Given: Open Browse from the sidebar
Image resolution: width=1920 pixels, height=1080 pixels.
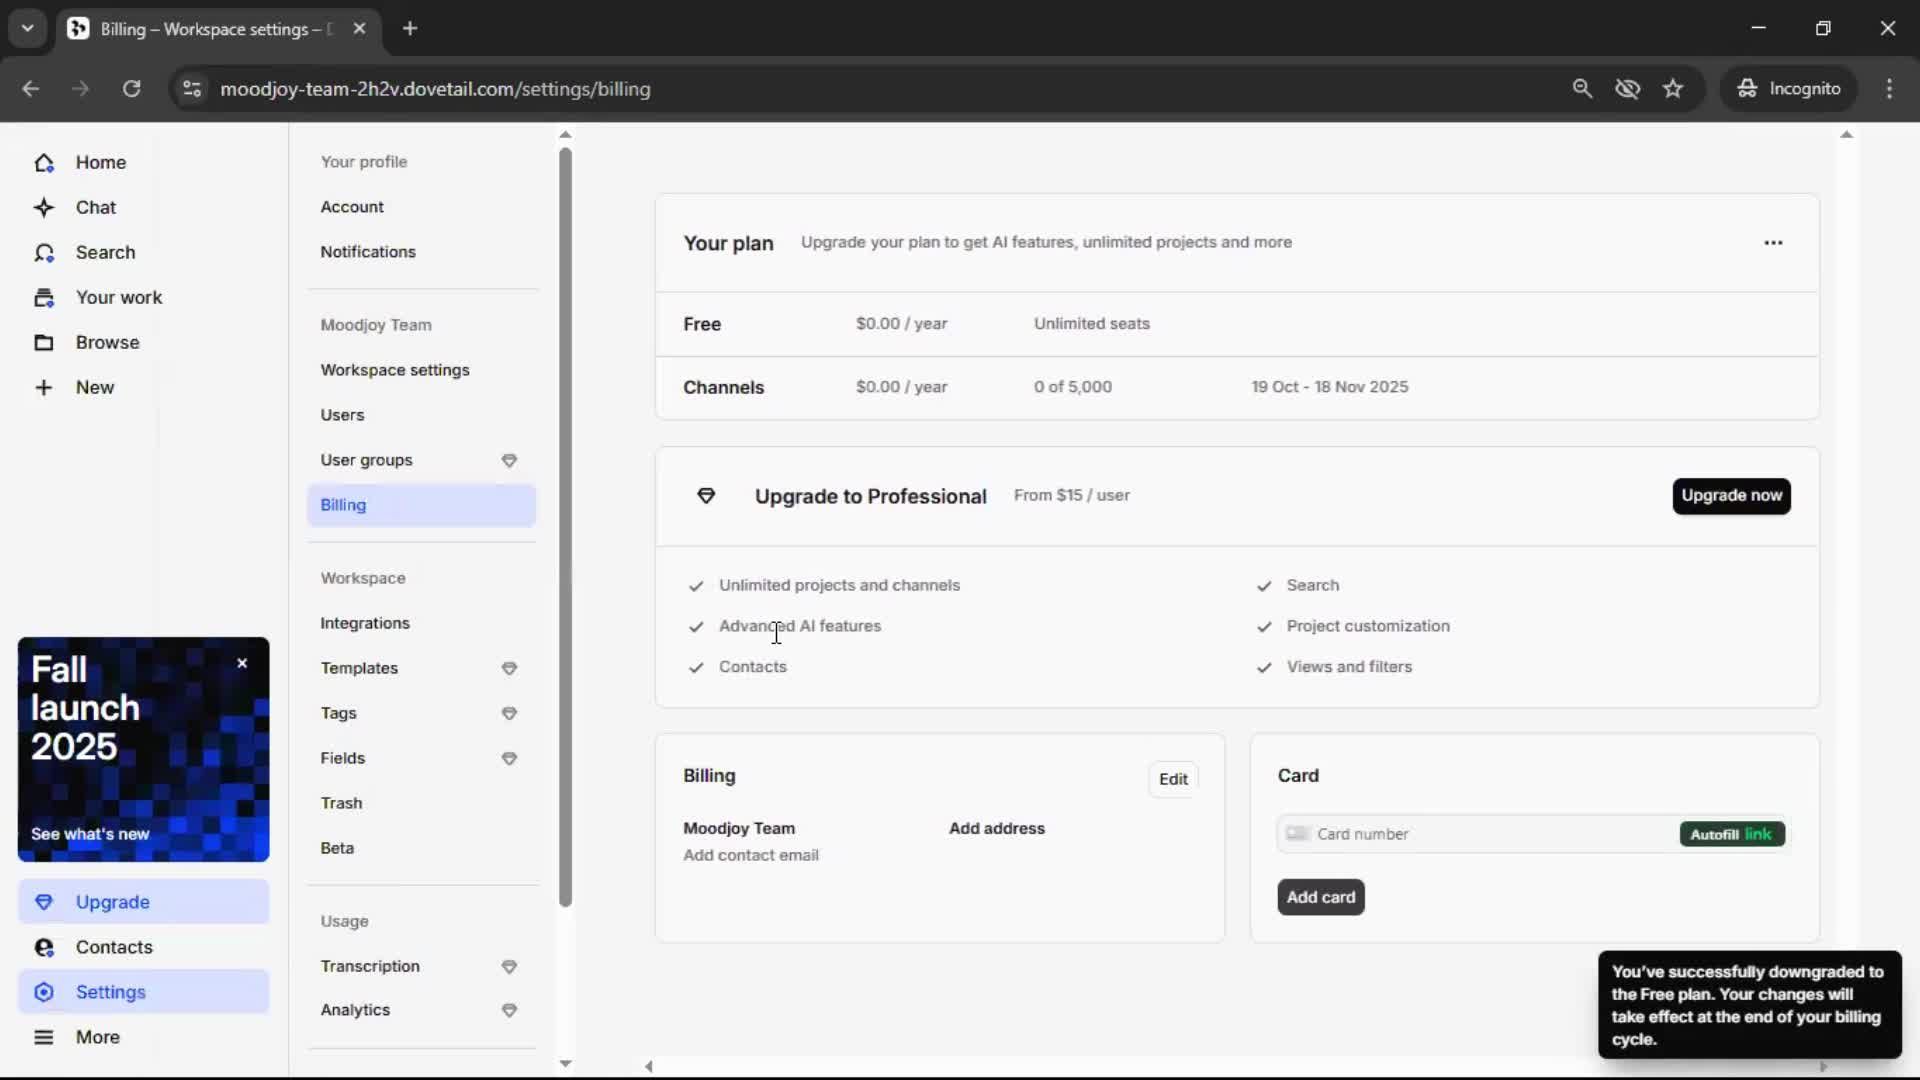Looking at the screenshot, I should coord(108,342).
